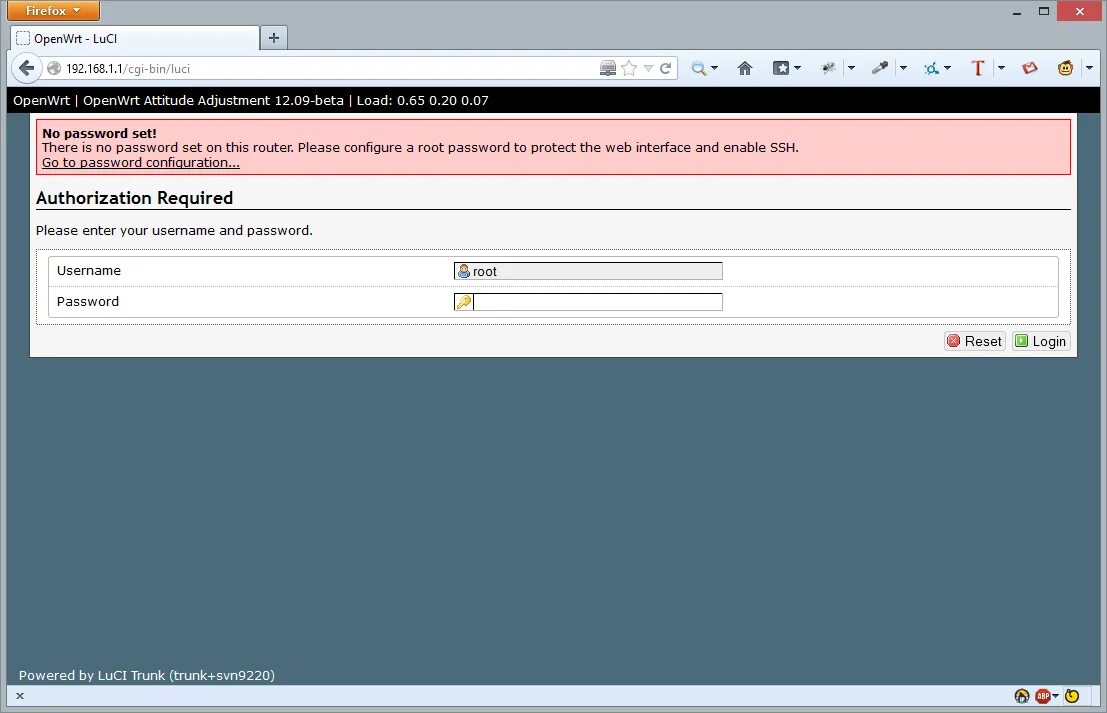The image size is (1107, 713).
Task: Click the yellow clock status bar icon
Action: pos(1072,696)
